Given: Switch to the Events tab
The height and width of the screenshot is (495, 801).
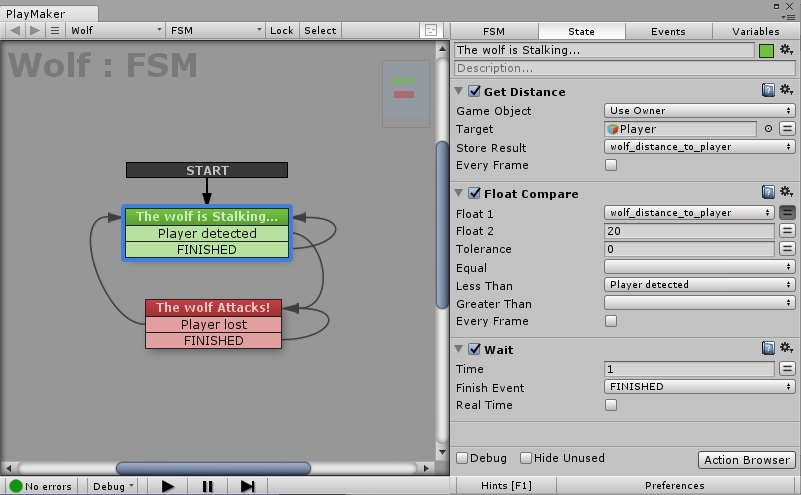Looking at the screenshot, I should click(668, 31).
